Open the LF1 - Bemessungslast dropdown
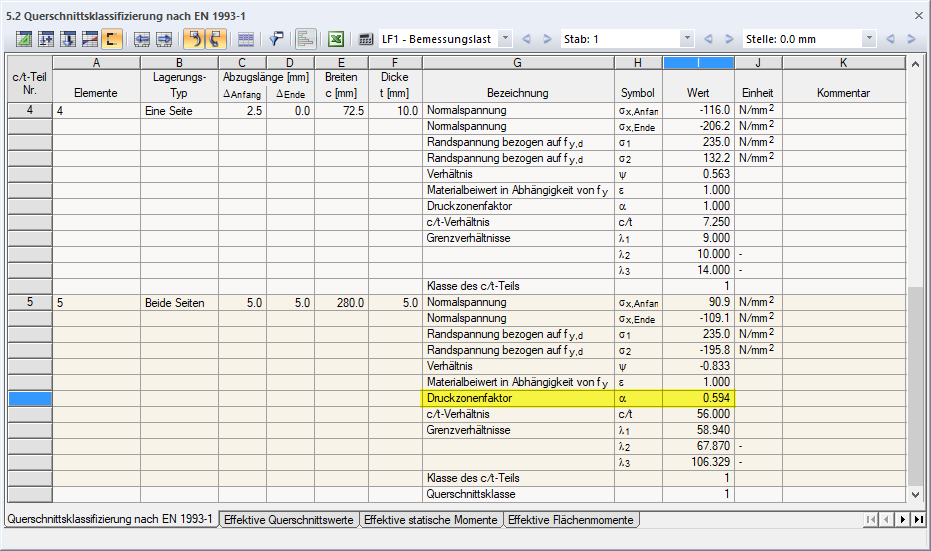This screenshot has height=551, width=931. [x=505, y=39]
